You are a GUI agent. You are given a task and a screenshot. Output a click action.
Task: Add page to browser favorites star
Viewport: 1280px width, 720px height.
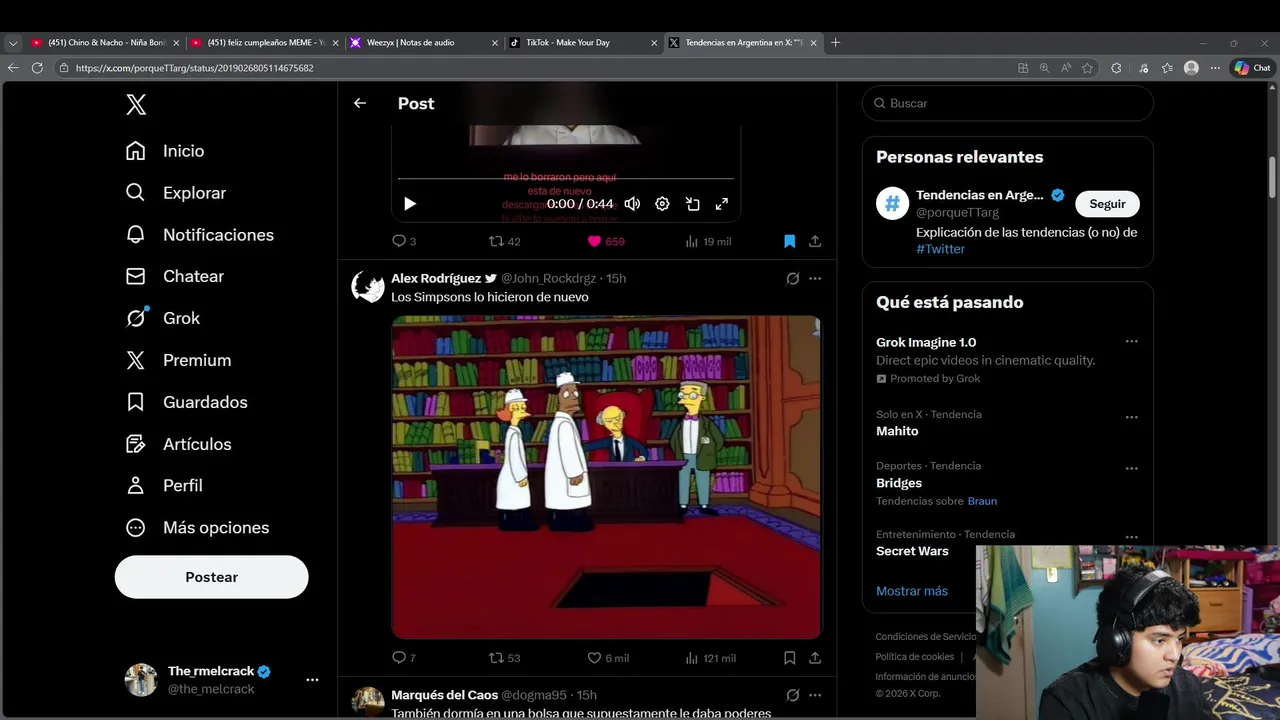tap(1088, 68)
